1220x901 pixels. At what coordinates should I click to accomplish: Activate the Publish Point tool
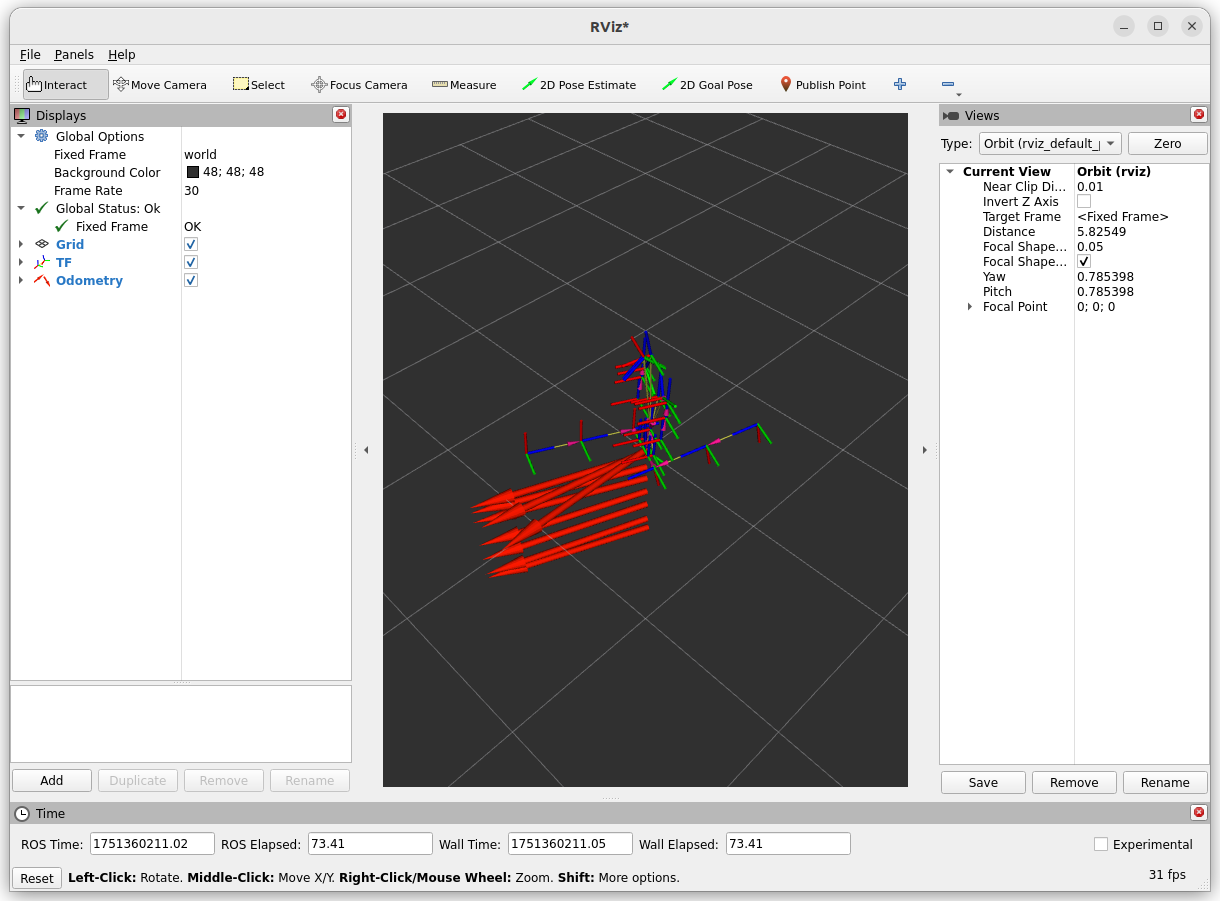pos(822,85)
